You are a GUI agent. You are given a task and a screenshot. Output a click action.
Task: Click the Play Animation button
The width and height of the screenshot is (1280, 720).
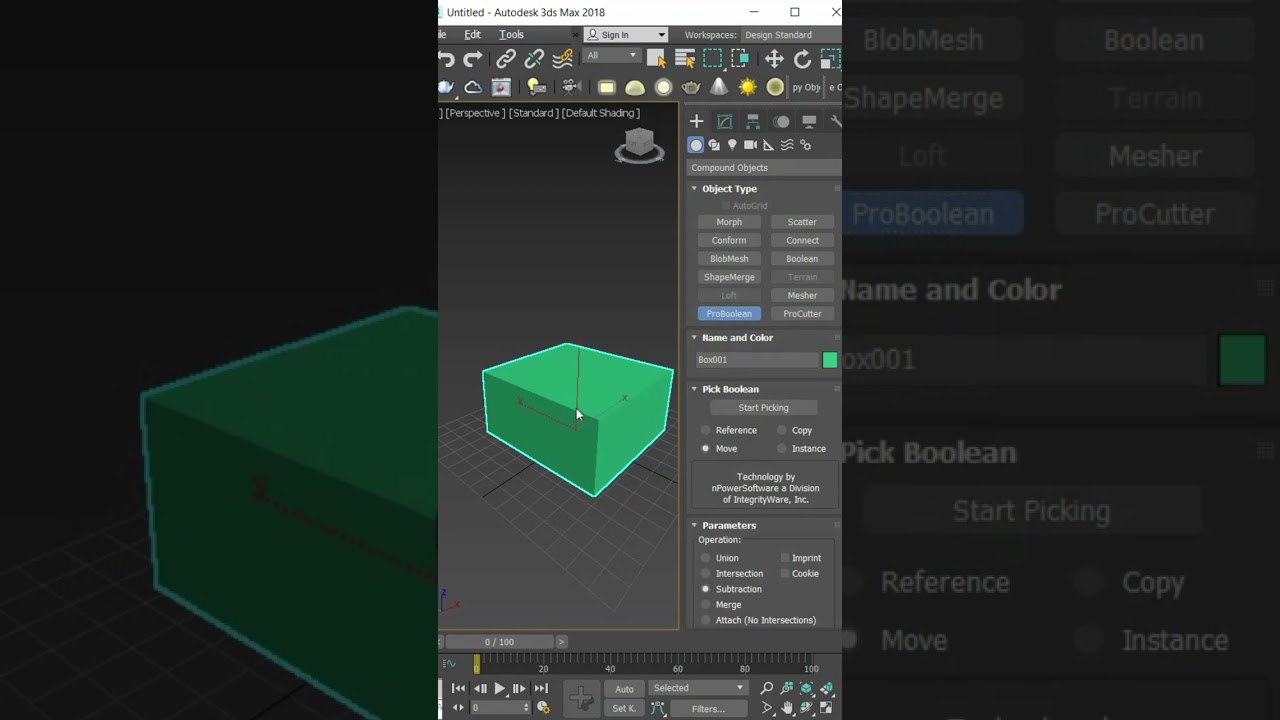click(x=500, y=688)
